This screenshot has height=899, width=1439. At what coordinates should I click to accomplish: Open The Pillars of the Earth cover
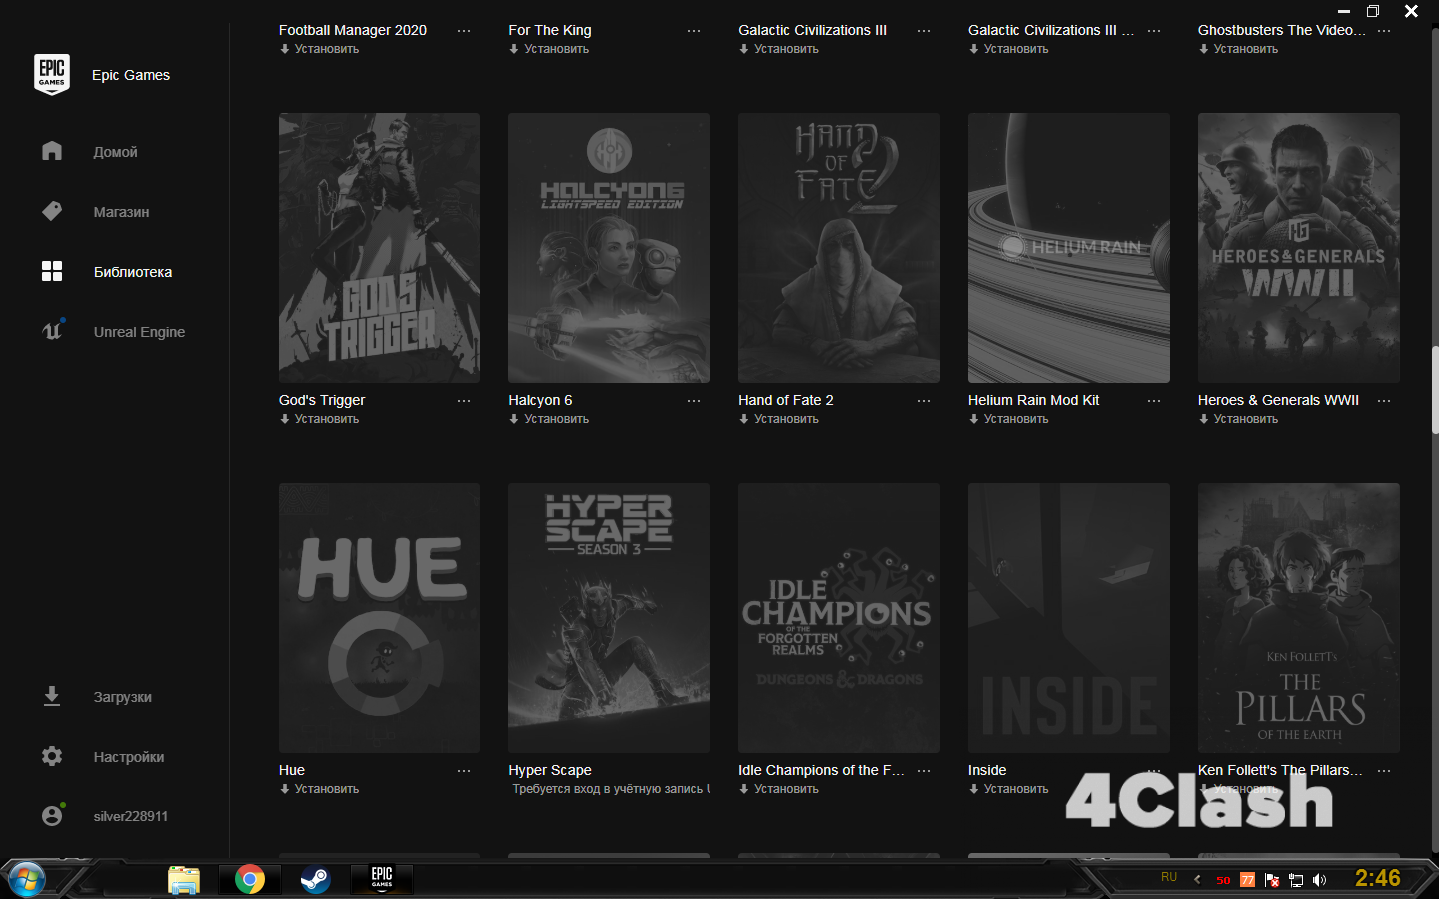click(1299, 618)
